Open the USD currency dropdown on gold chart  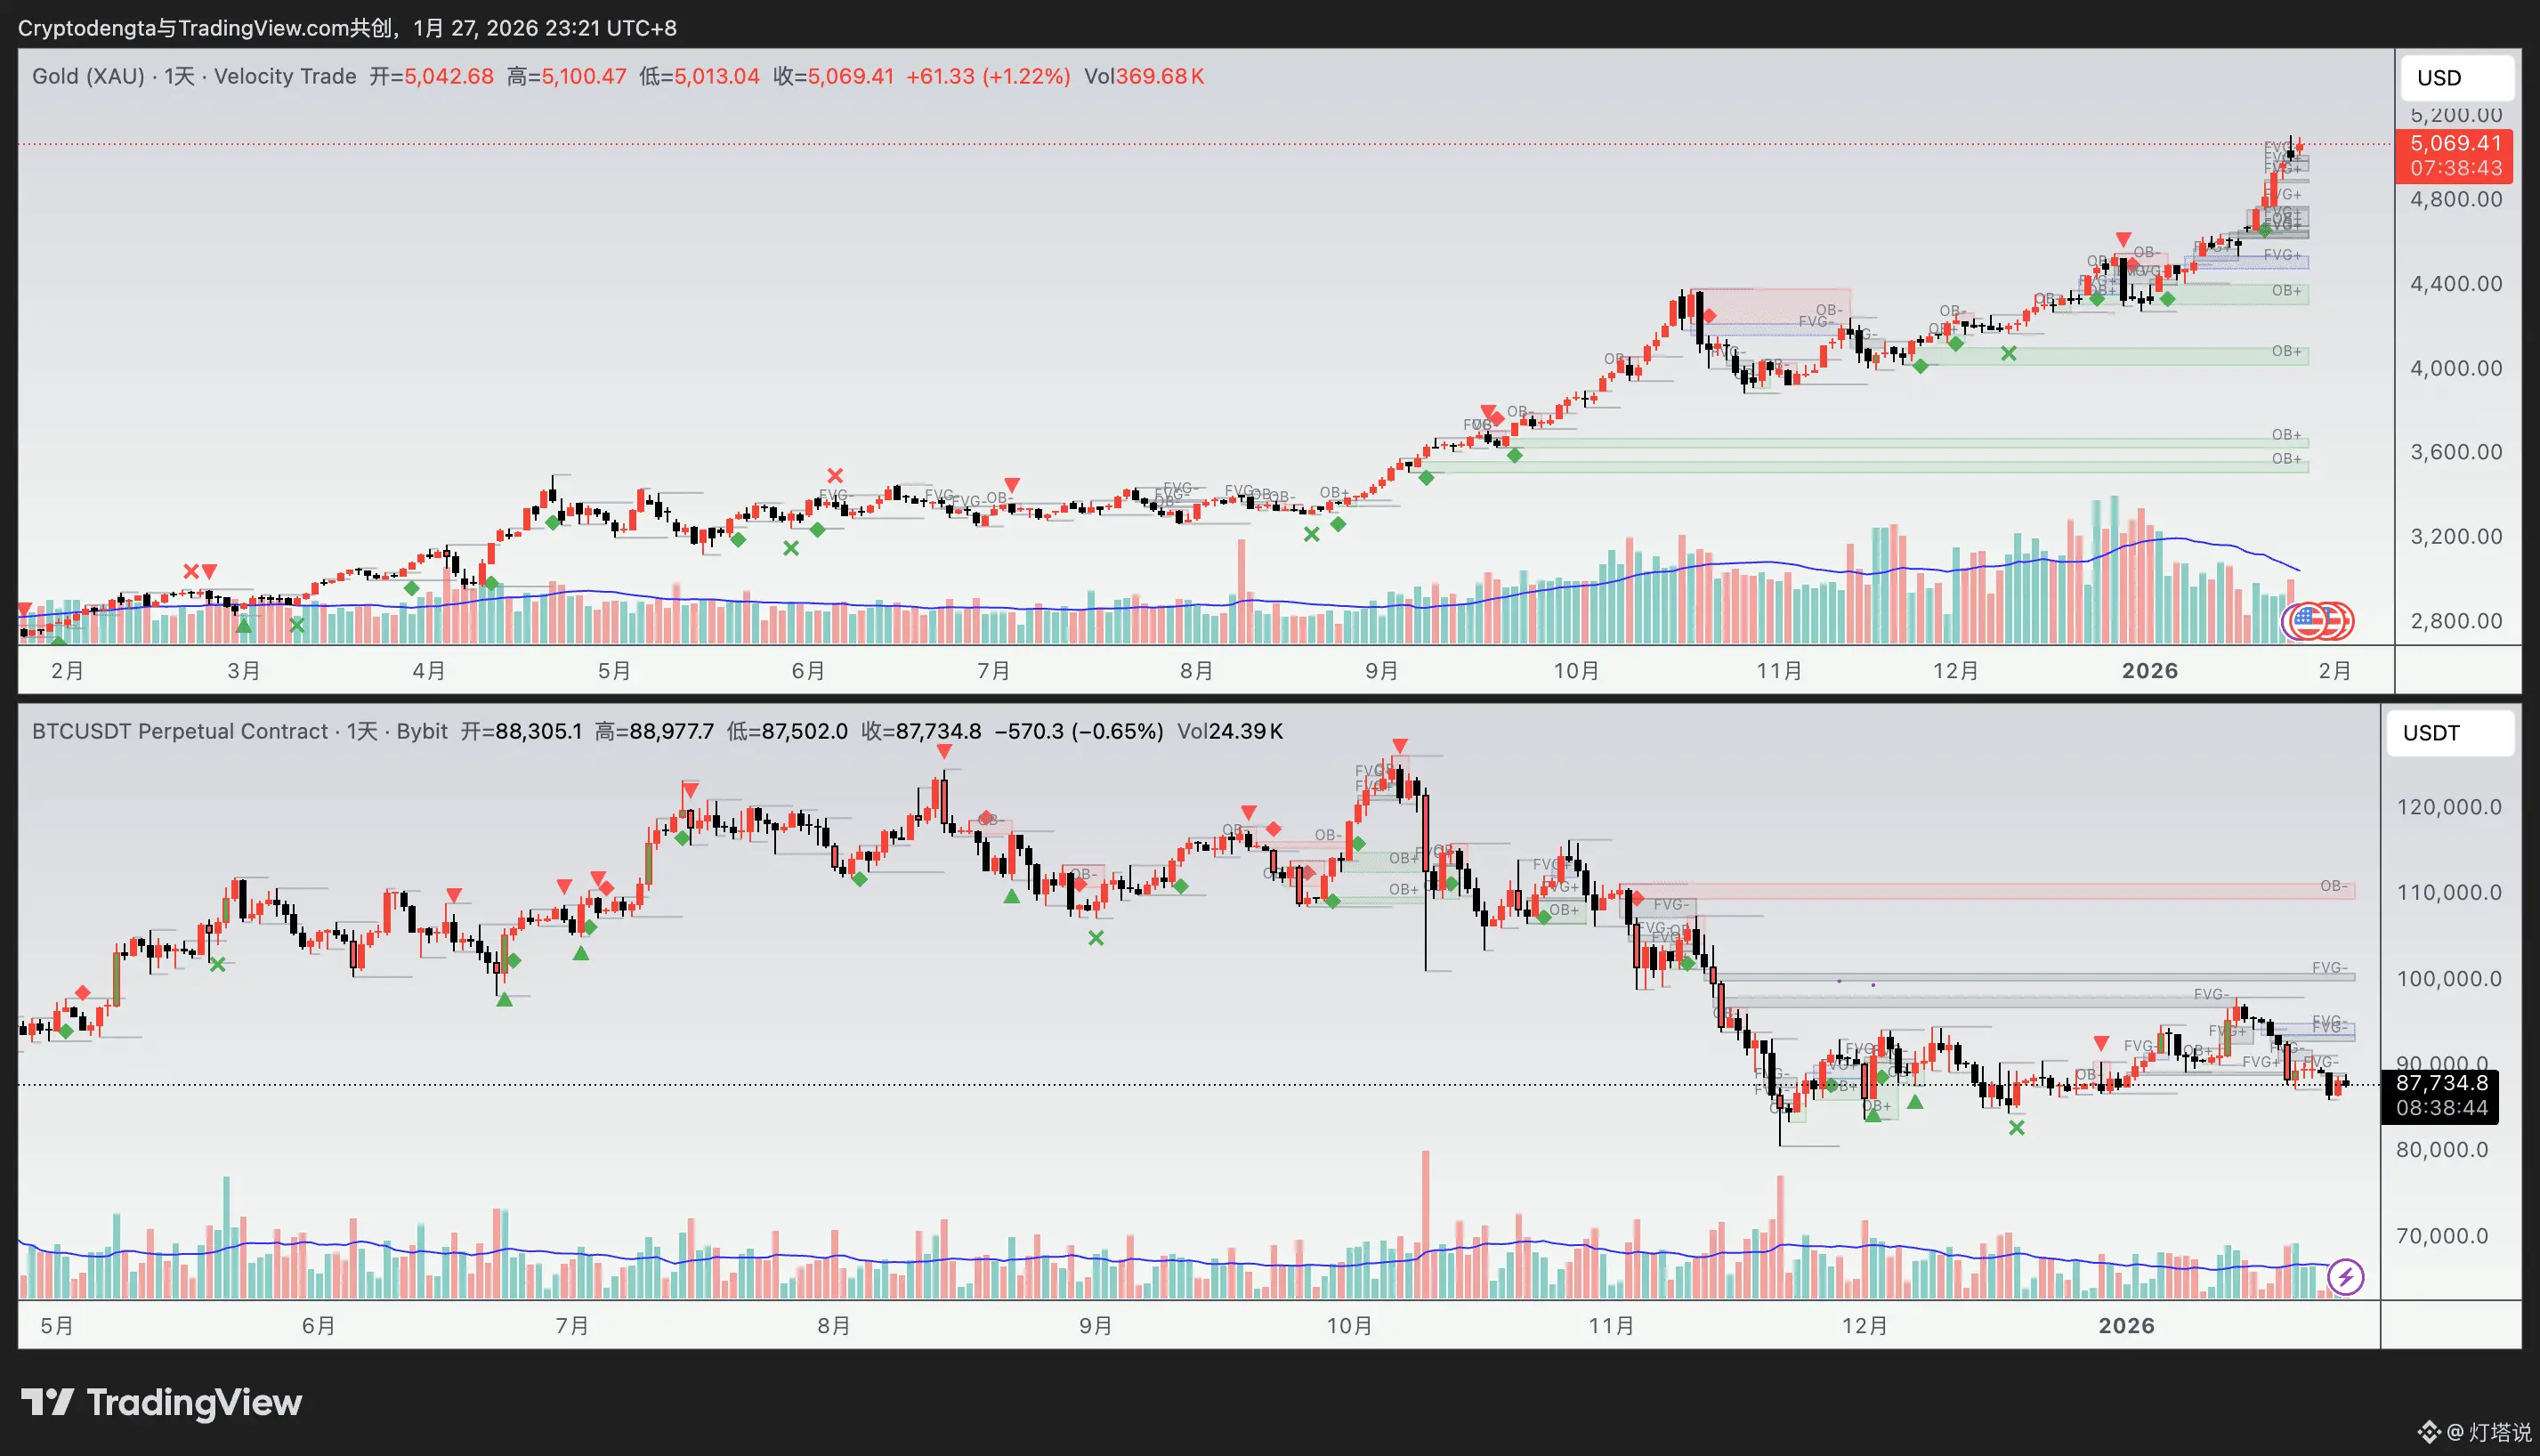[2456, 78]
